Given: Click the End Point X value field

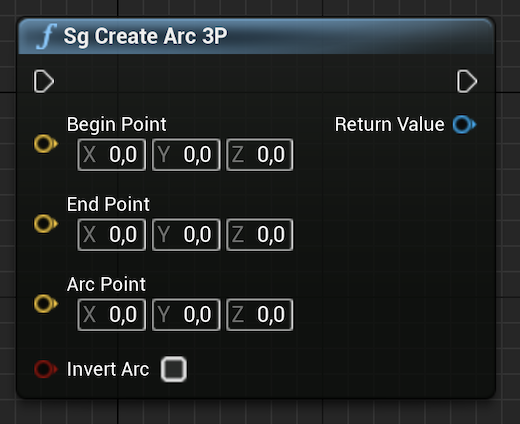Looking at the screenshot, I should [x=112, y=235].
